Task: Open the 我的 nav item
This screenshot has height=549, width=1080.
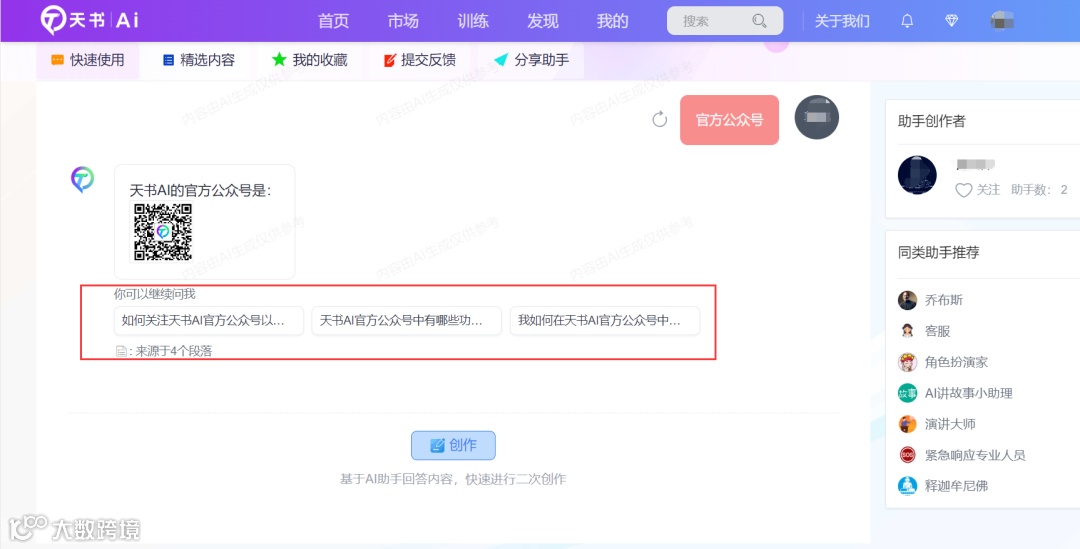Action: coord(612,21)
